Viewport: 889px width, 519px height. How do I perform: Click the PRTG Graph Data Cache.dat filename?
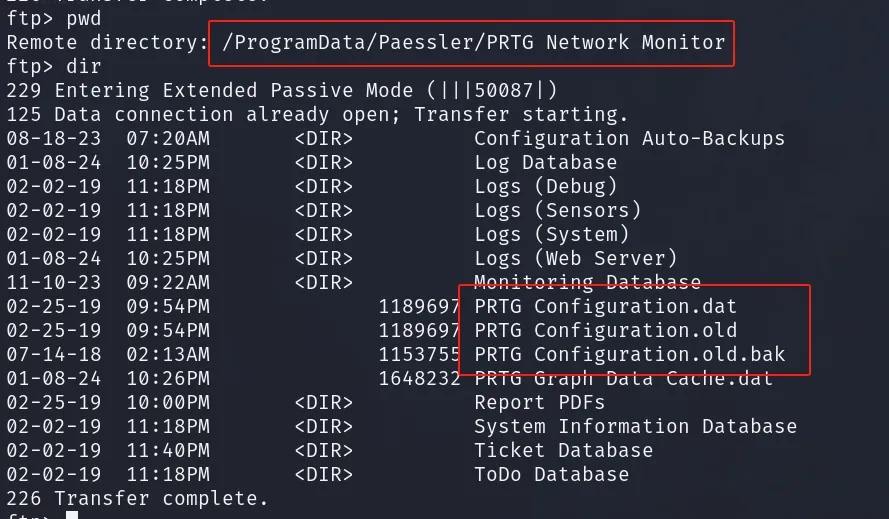[x=623, y=378]
